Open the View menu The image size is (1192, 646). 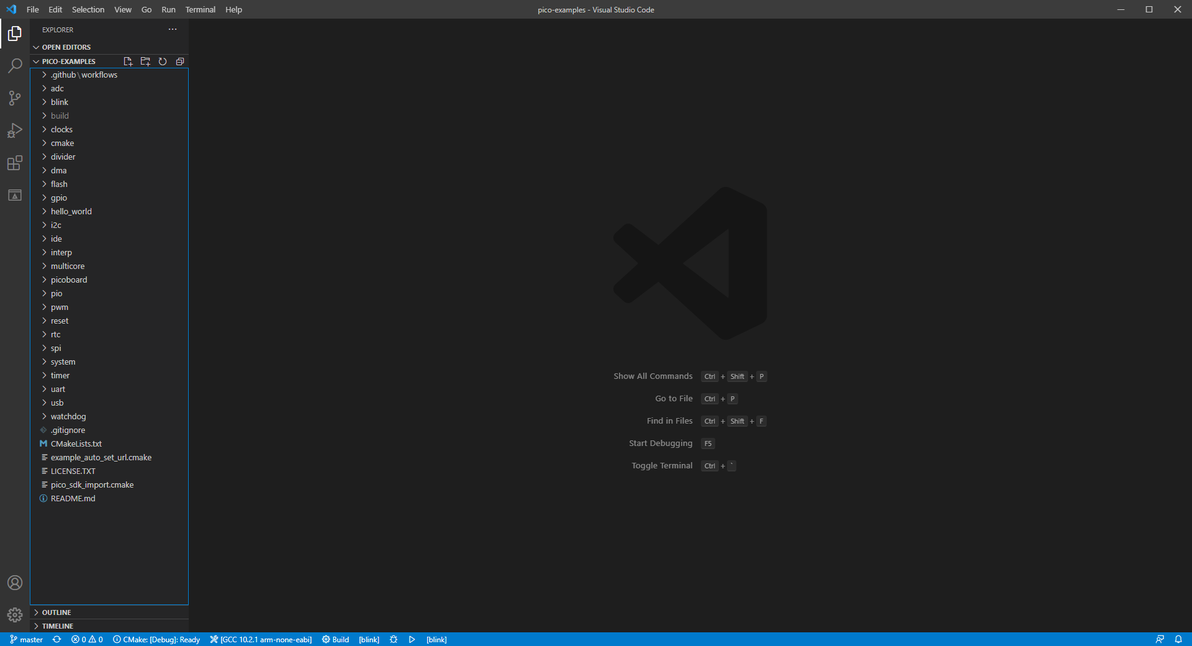coord(122,10)
